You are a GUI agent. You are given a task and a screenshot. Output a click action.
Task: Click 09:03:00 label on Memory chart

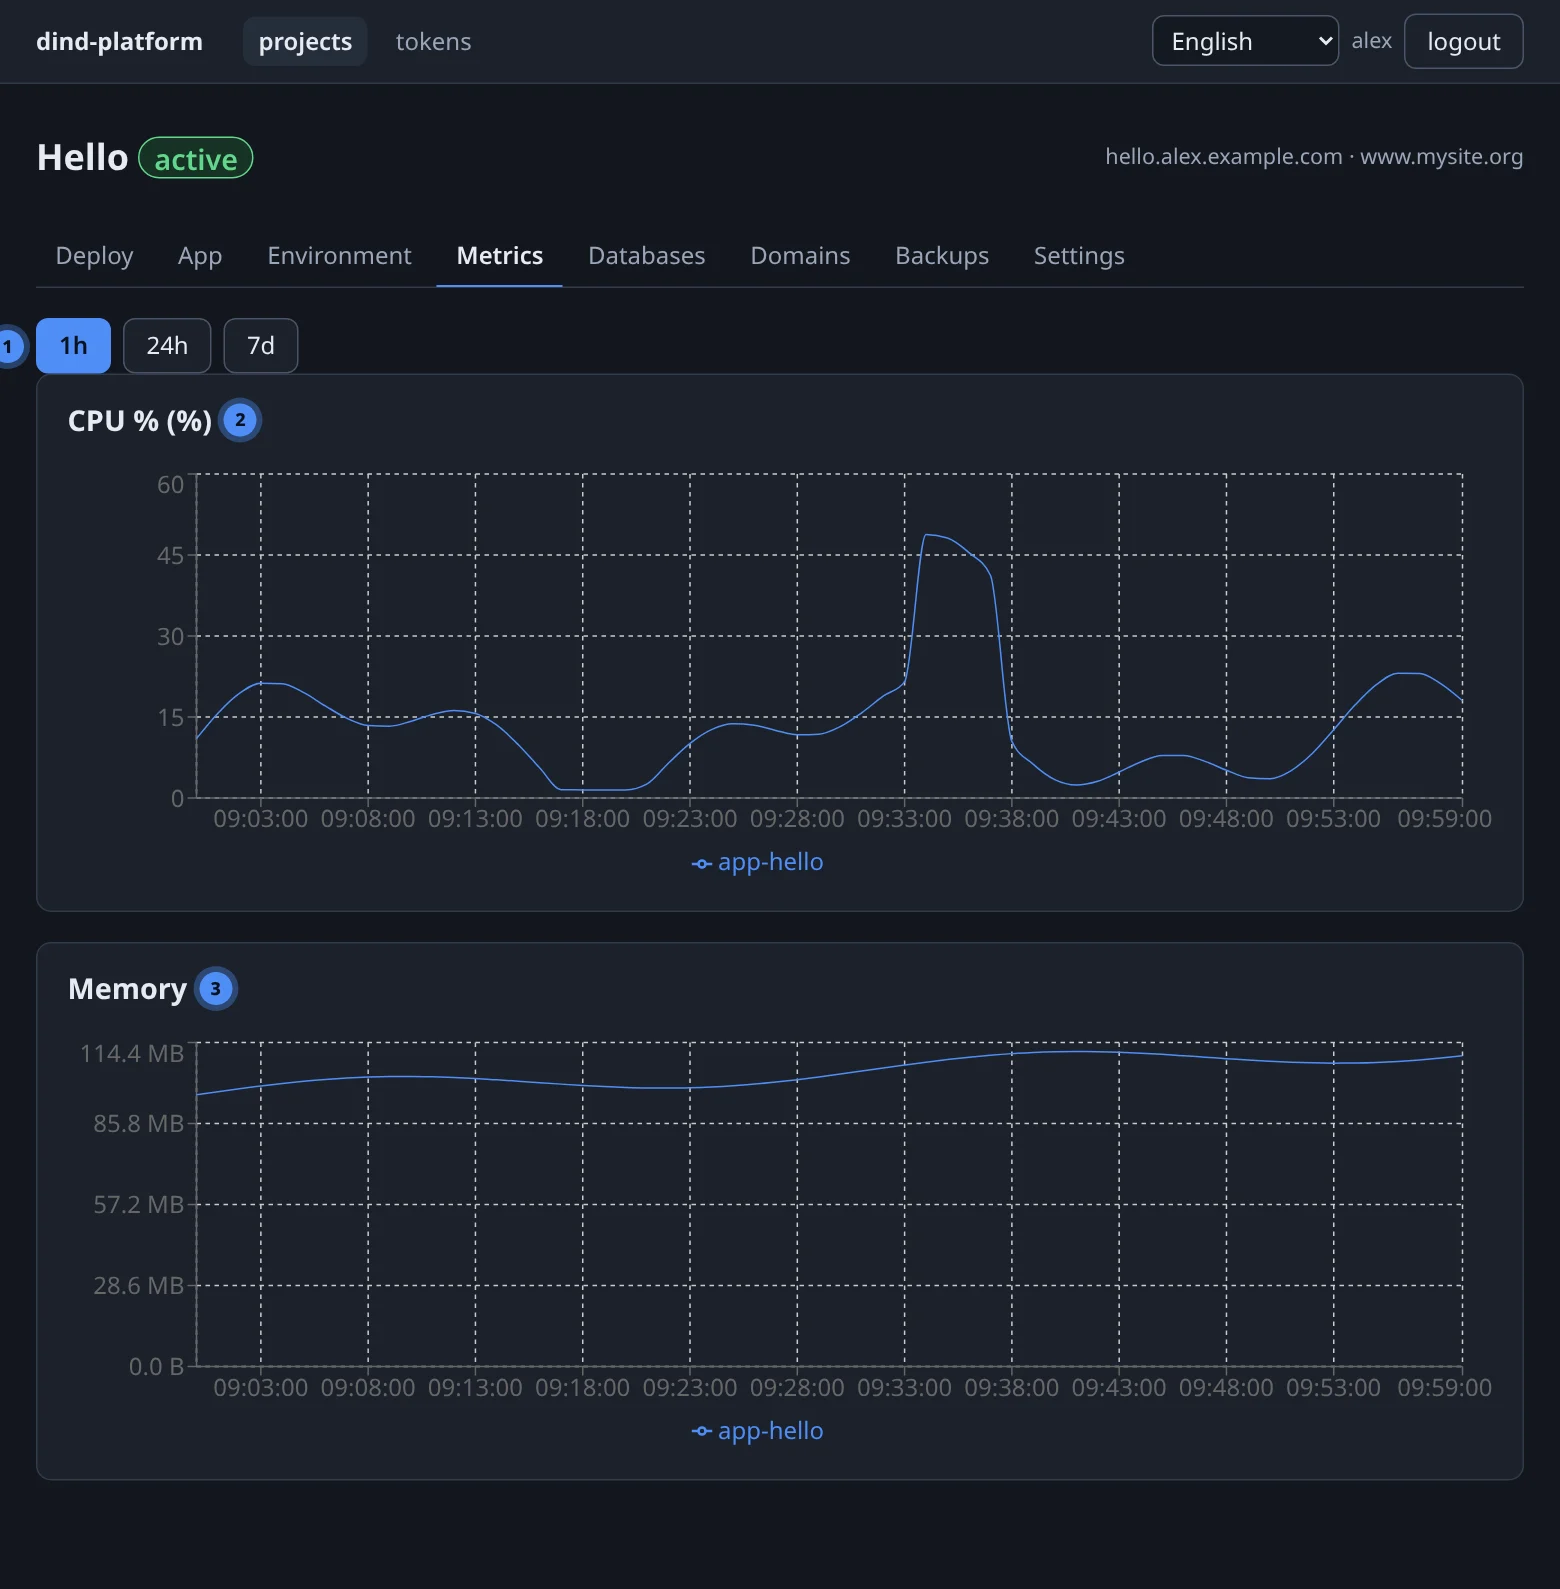click(x=260, y=1388)
